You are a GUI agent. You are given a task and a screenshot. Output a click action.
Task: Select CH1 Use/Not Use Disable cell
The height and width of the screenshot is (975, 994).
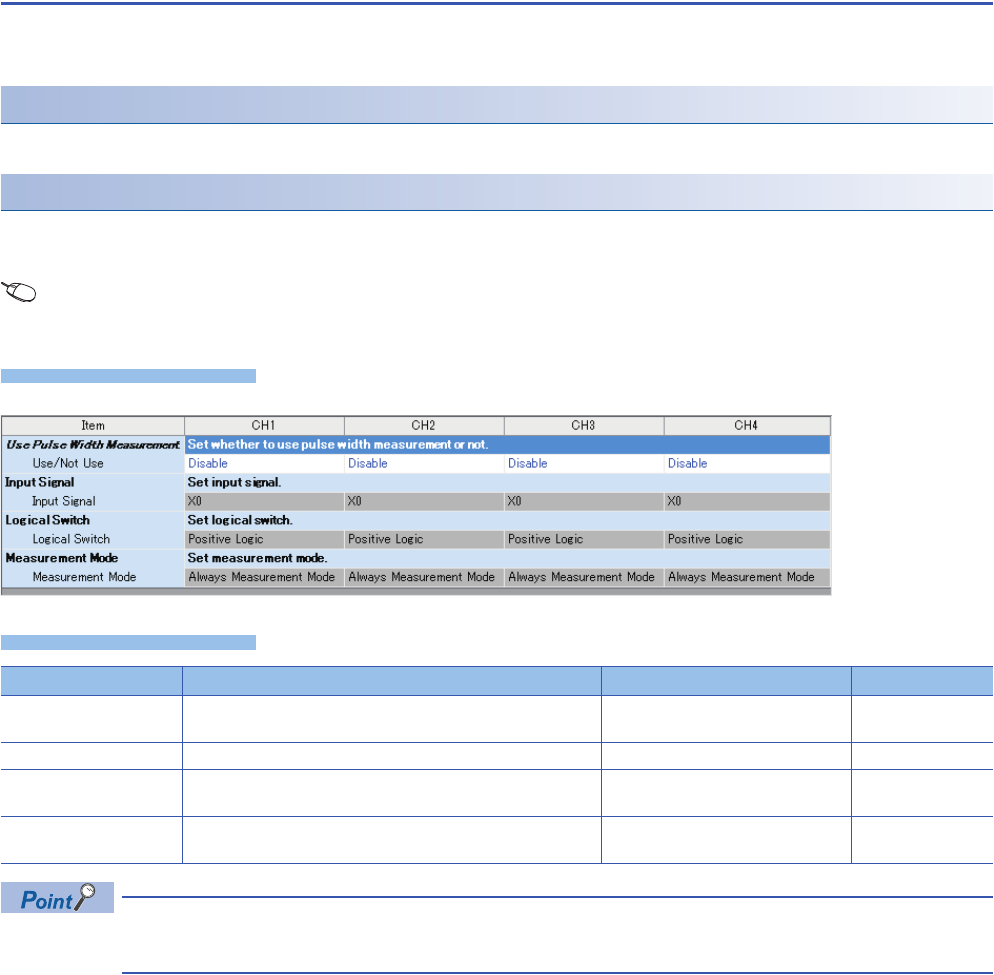click(x=264, y=464)
